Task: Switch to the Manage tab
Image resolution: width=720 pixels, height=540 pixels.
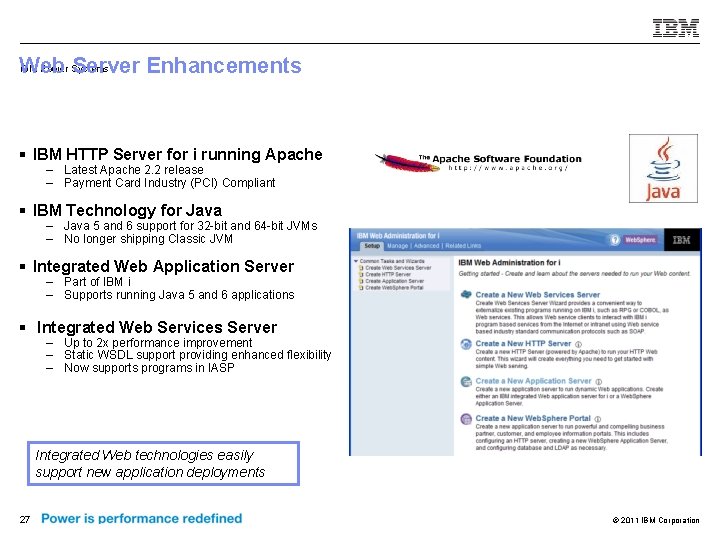Action: [397, 246]
